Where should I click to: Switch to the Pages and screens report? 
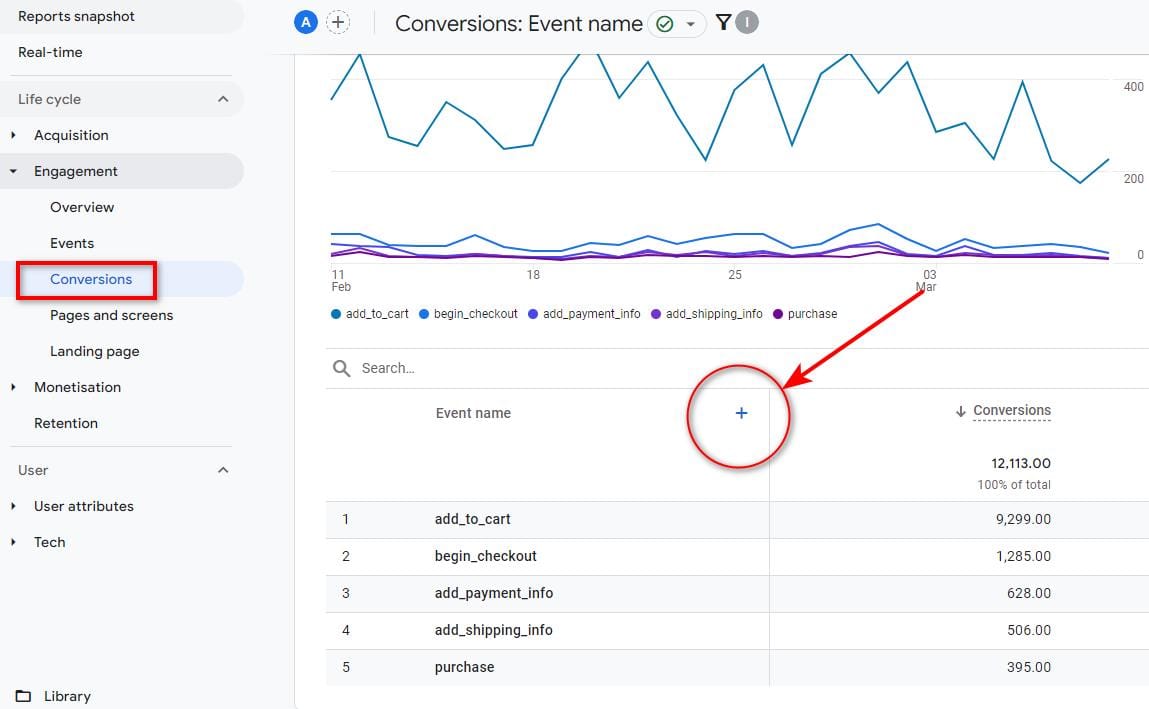[x=111, y=314]
